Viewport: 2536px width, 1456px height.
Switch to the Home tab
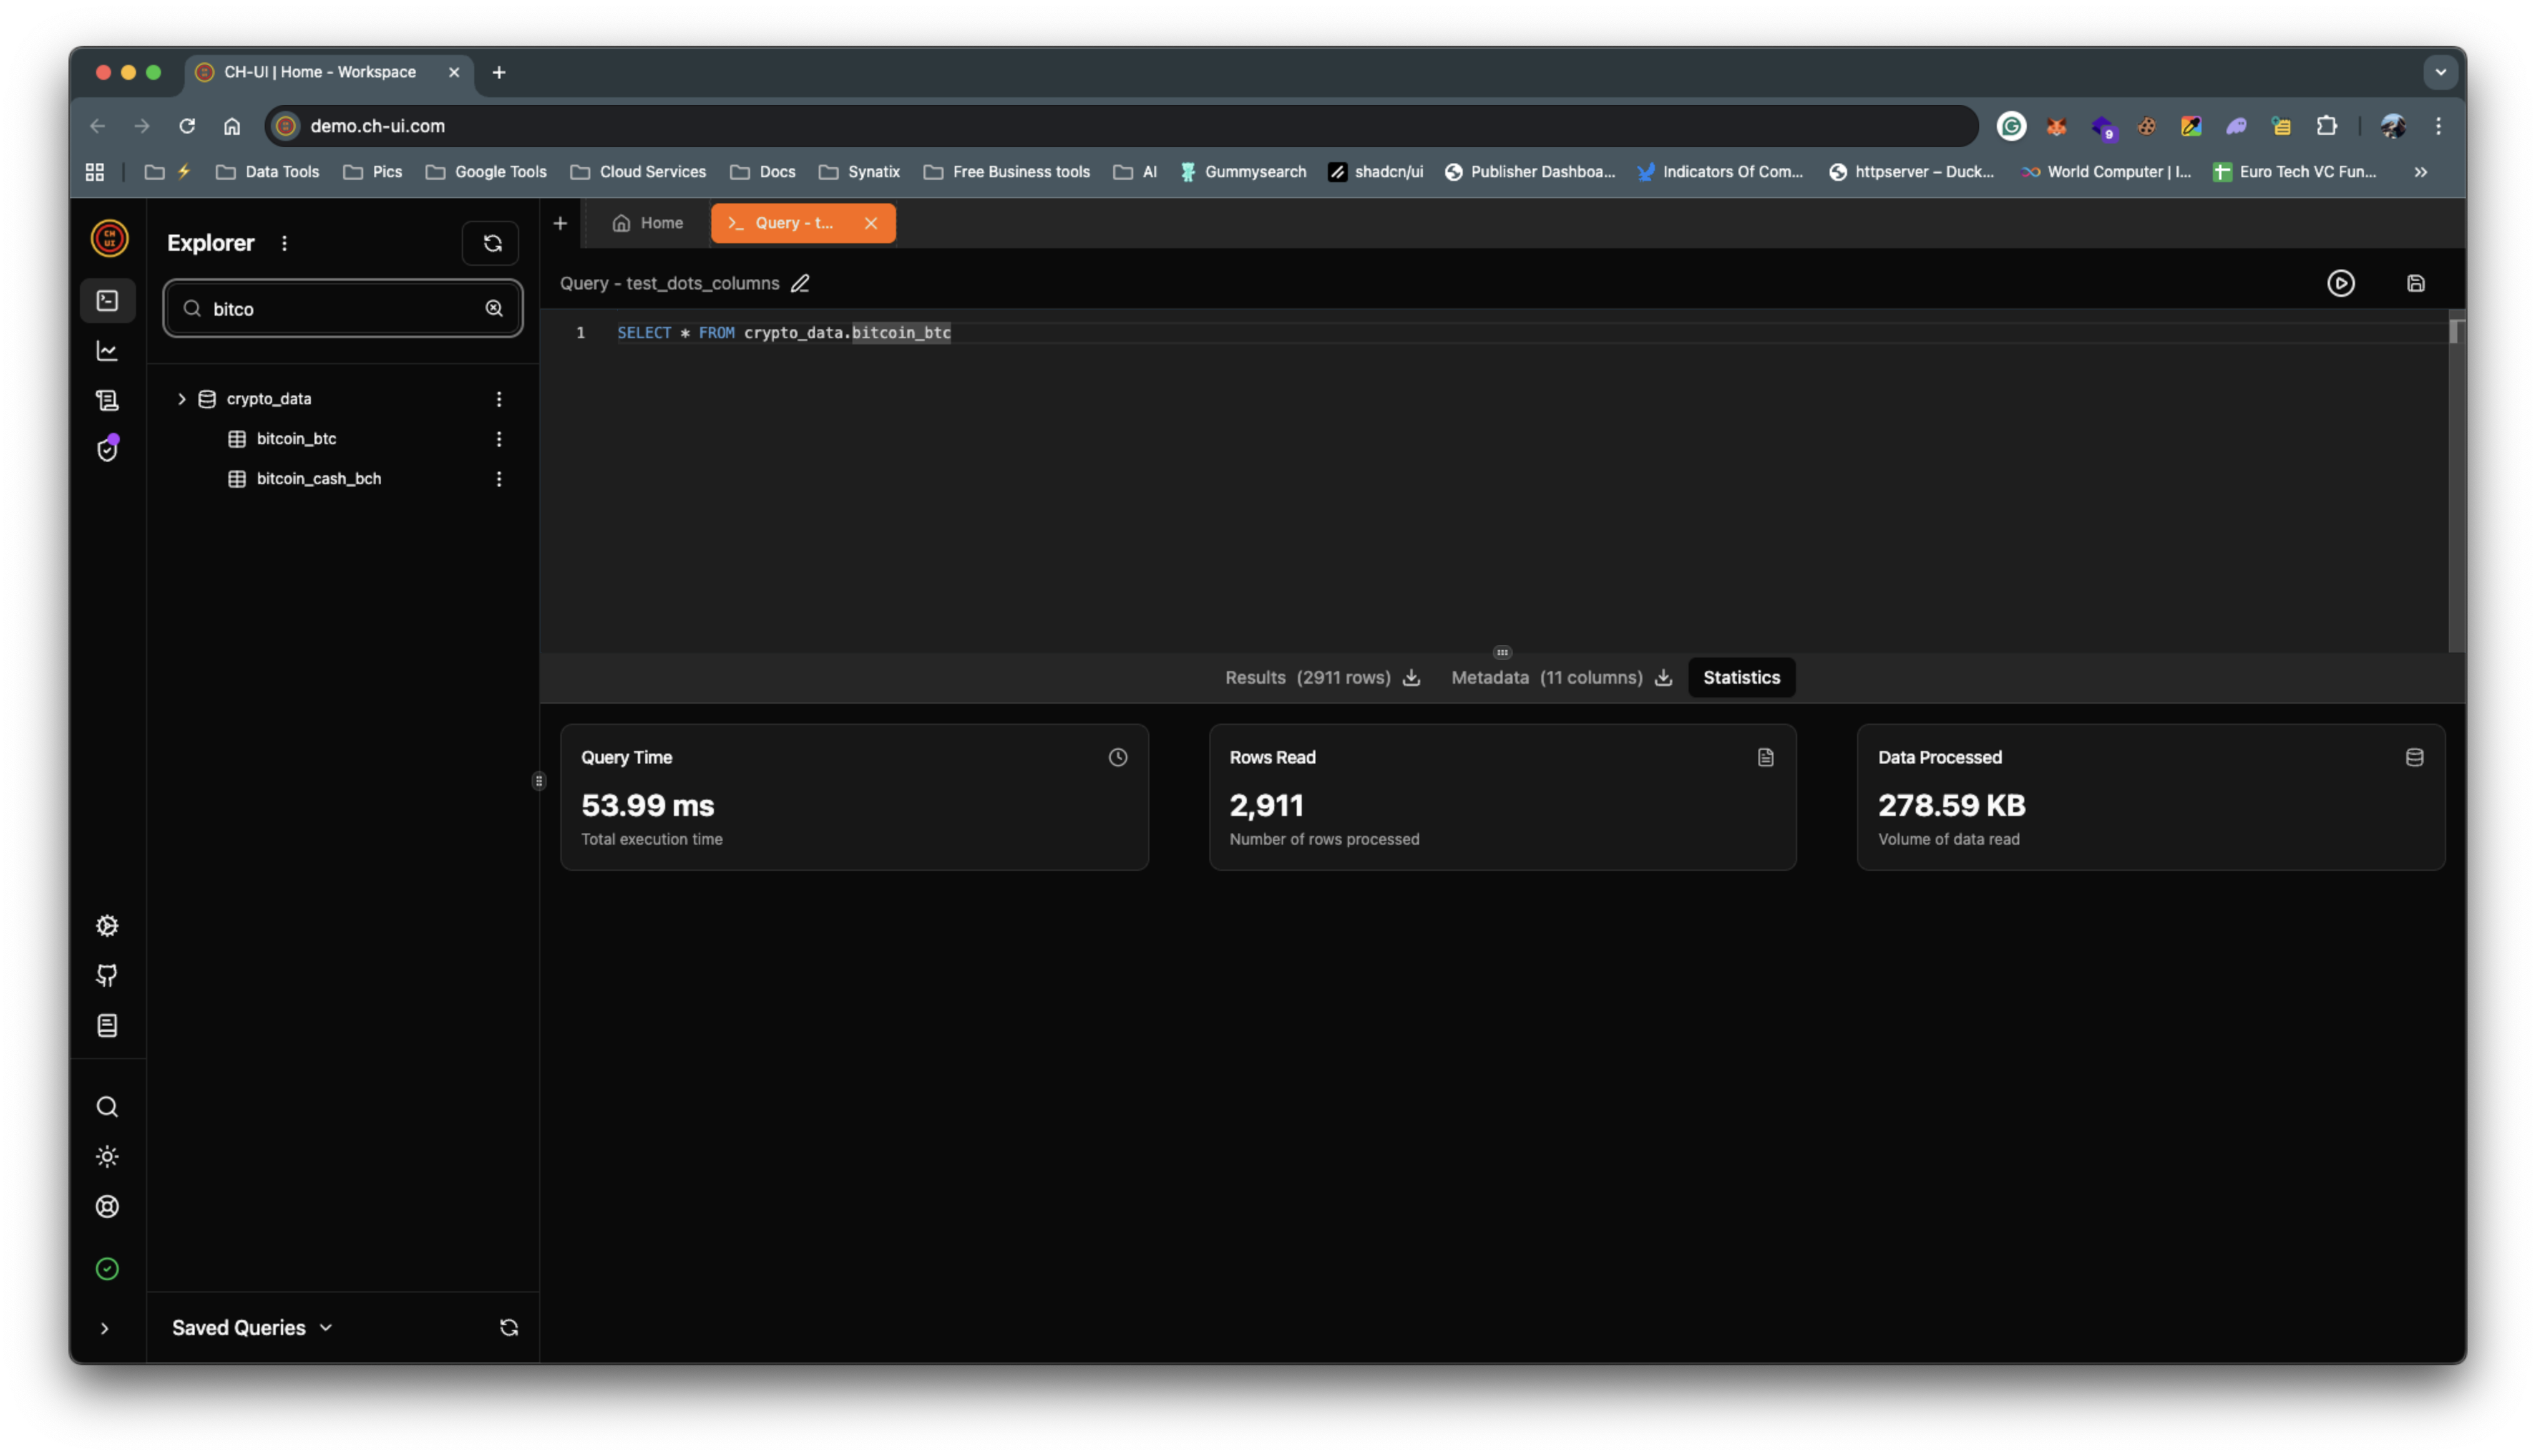[x=648, y=223]
